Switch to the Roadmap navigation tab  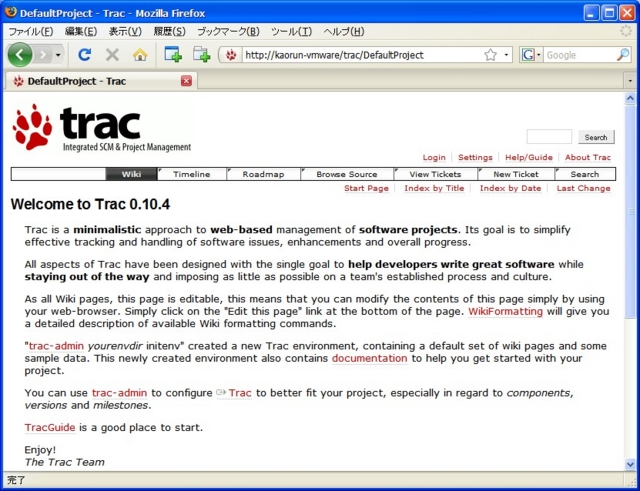point(263,174)
